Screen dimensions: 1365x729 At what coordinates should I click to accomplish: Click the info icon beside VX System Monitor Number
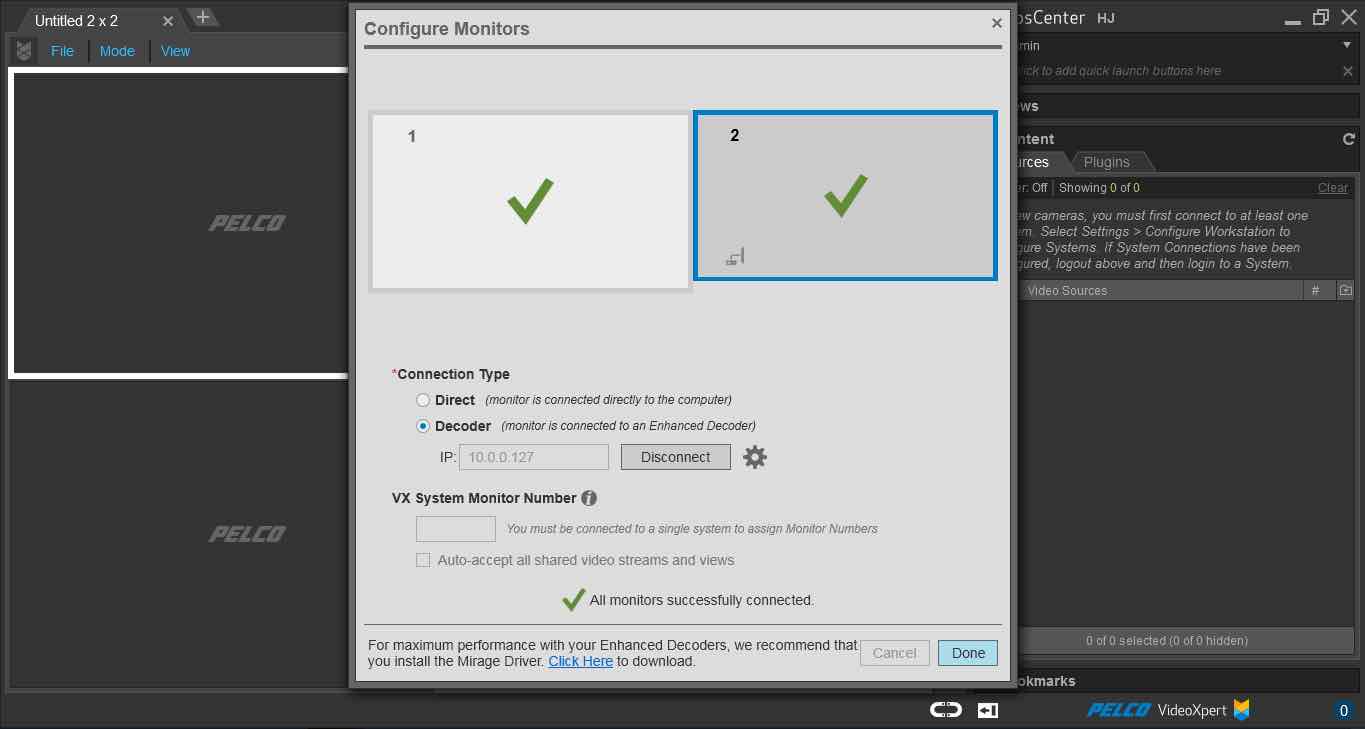[588, 498]
